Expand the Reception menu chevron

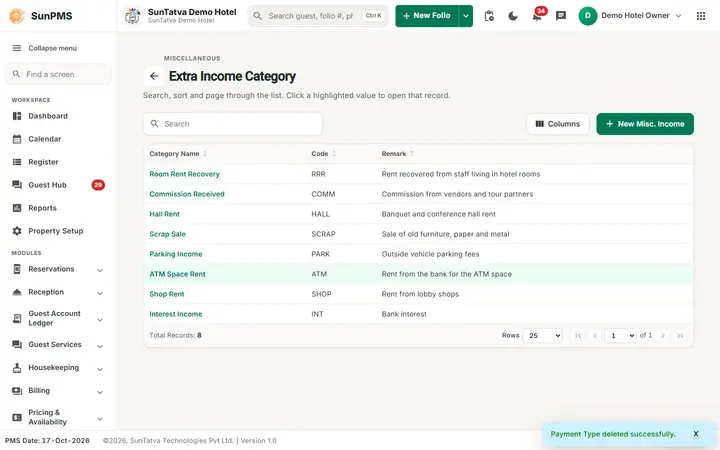pos(100,293)
